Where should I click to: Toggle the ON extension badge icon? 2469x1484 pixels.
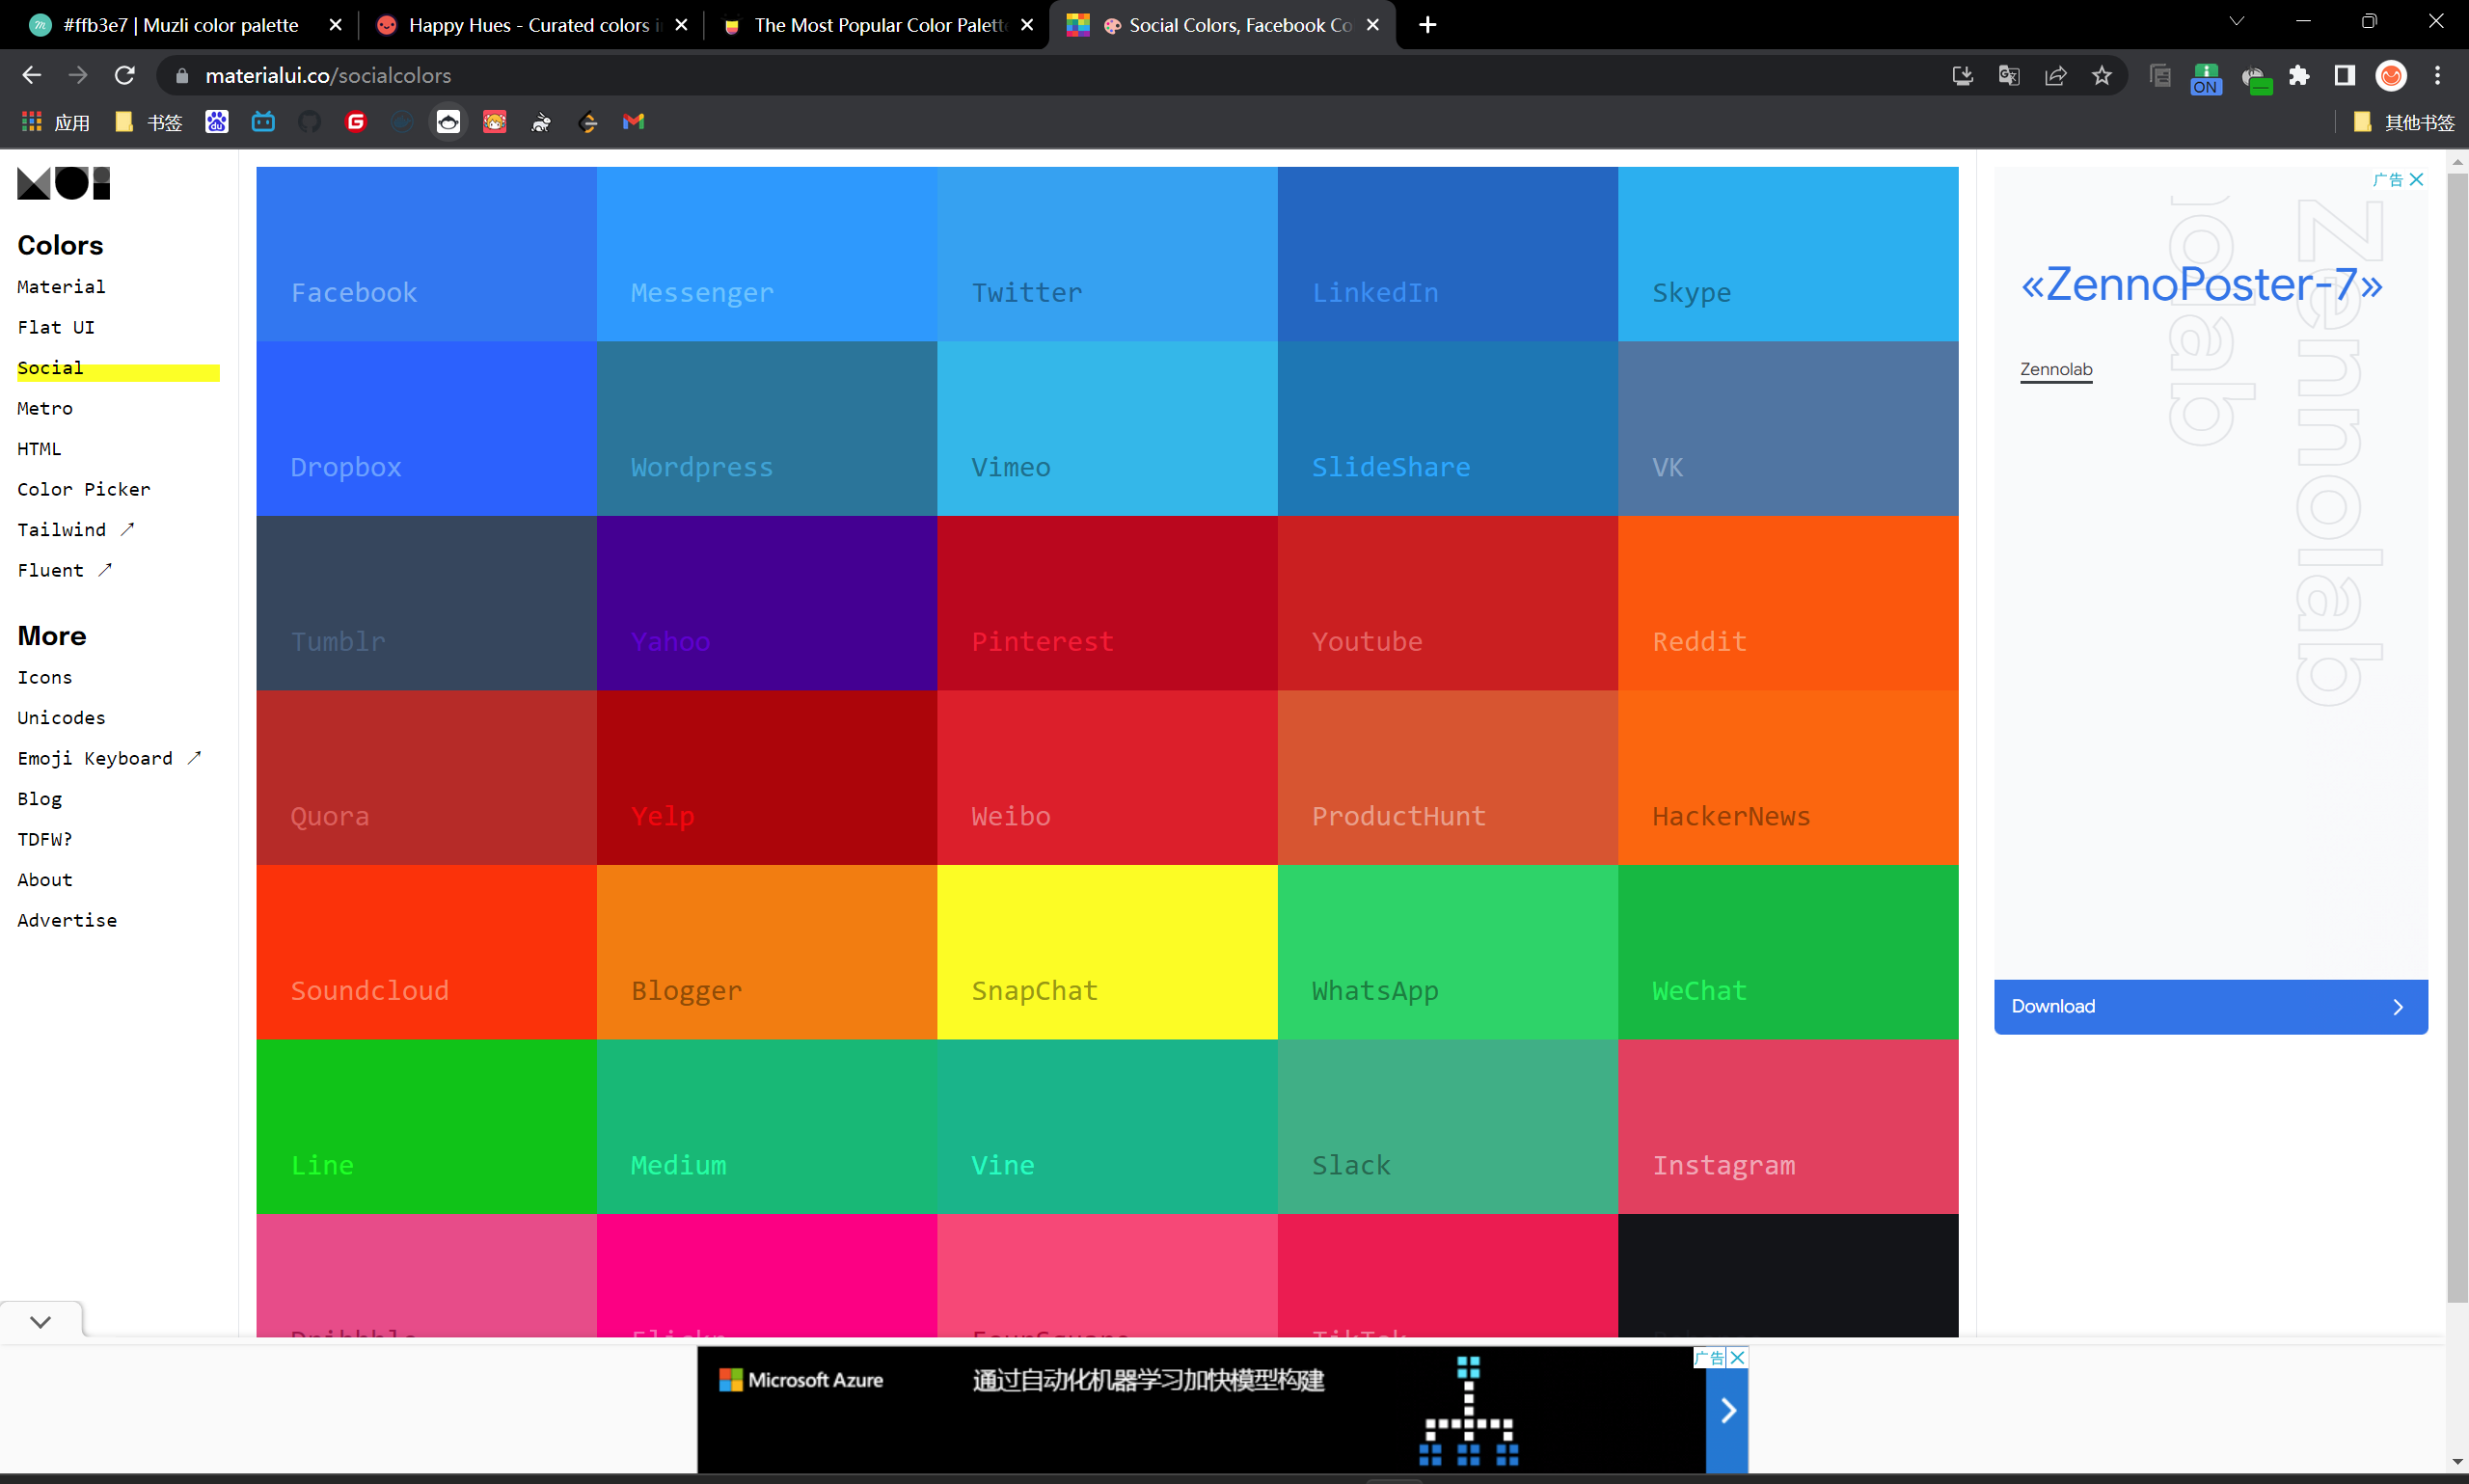(x=2205, y=78)
